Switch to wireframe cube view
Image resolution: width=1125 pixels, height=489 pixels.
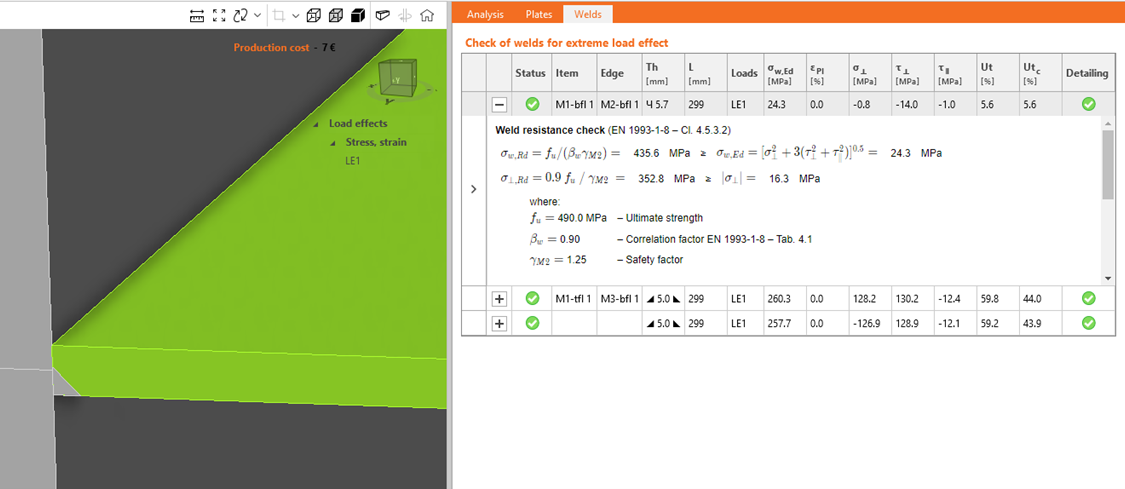point(314,15)
